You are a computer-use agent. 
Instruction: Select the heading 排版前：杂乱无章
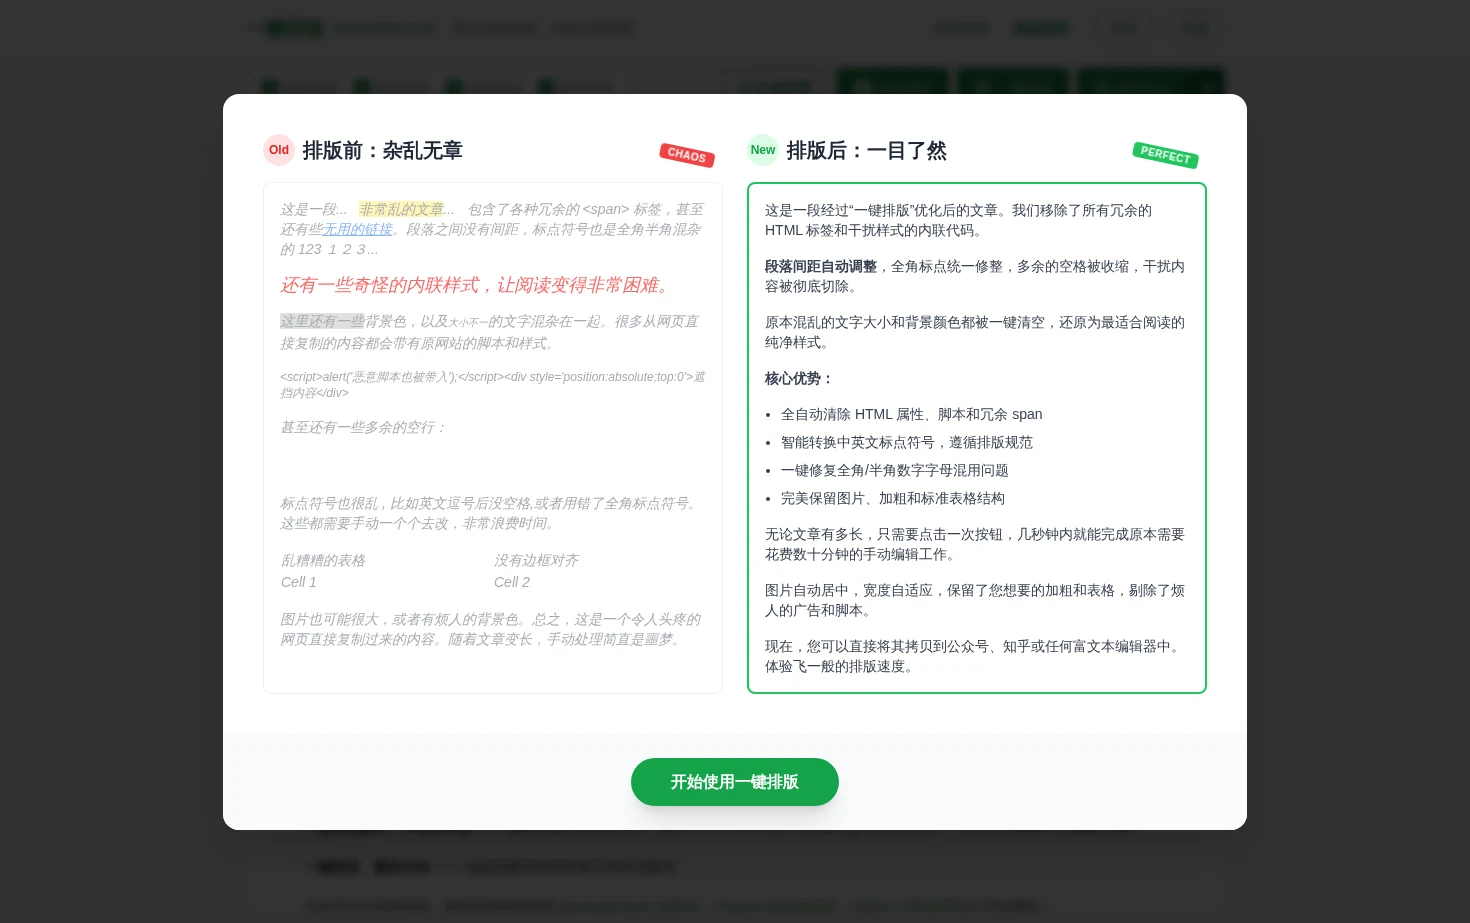(x=382, y=151)
